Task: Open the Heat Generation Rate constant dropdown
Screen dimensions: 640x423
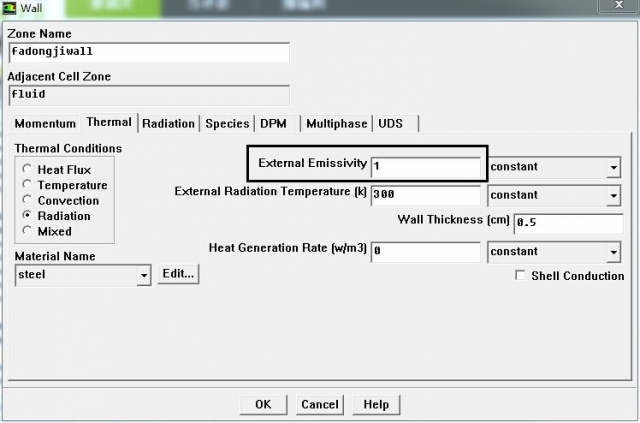Action: pos(611,252)
